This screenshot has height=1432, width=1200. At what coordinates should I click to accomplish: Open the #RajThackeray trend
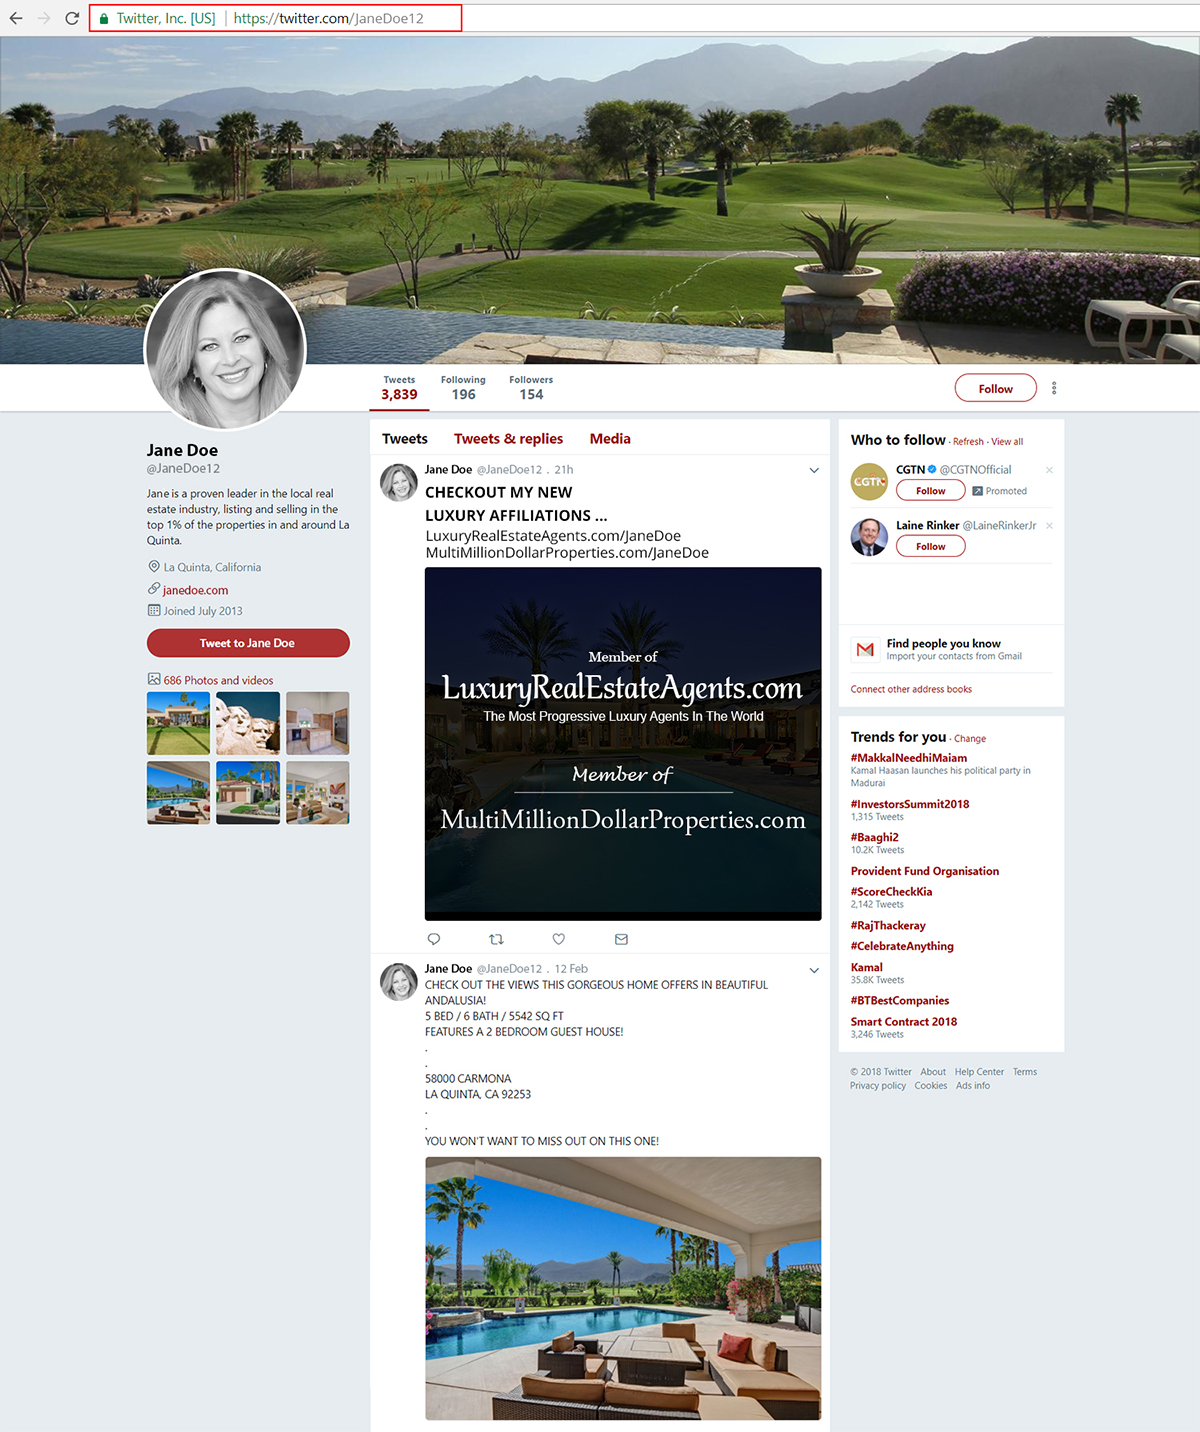(x=888, y=926)
